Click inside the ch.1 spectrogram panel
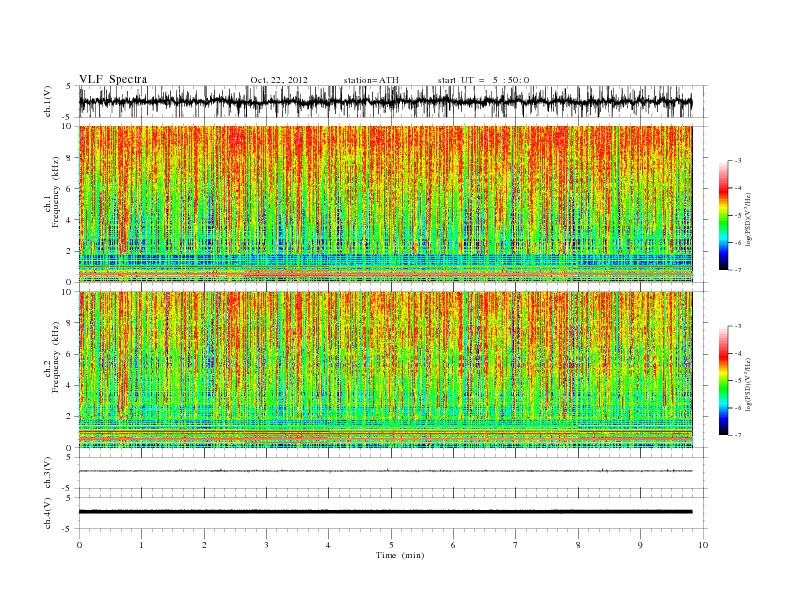This screenshot has height=612, width=792. click(x=385, y=204)
